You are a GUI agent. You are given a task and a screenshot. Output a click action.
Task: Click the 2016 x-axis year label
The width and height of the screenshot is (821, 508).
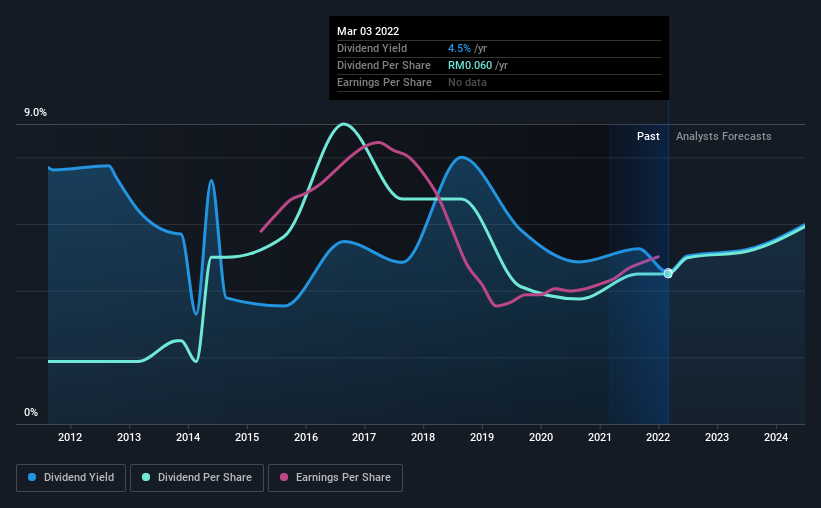point(306,437)
